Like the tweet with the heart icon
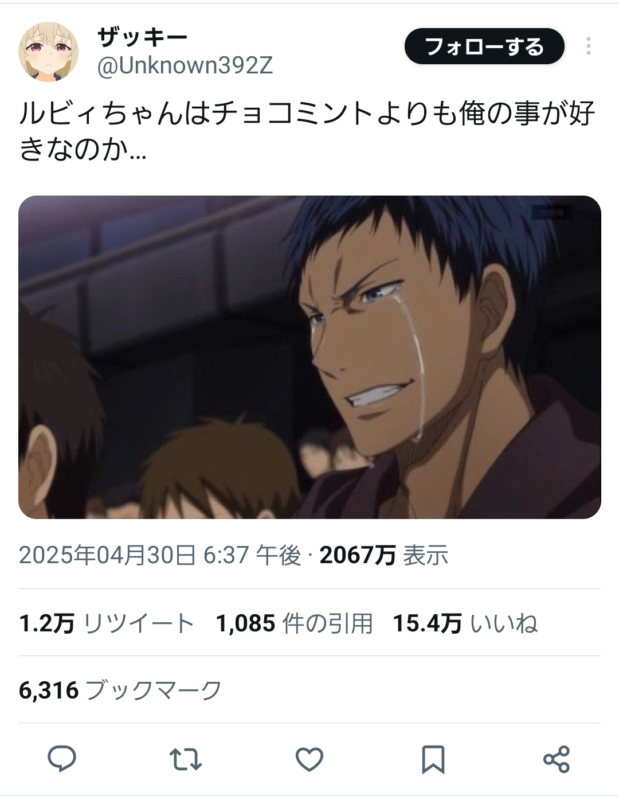 tap(309, 759)
